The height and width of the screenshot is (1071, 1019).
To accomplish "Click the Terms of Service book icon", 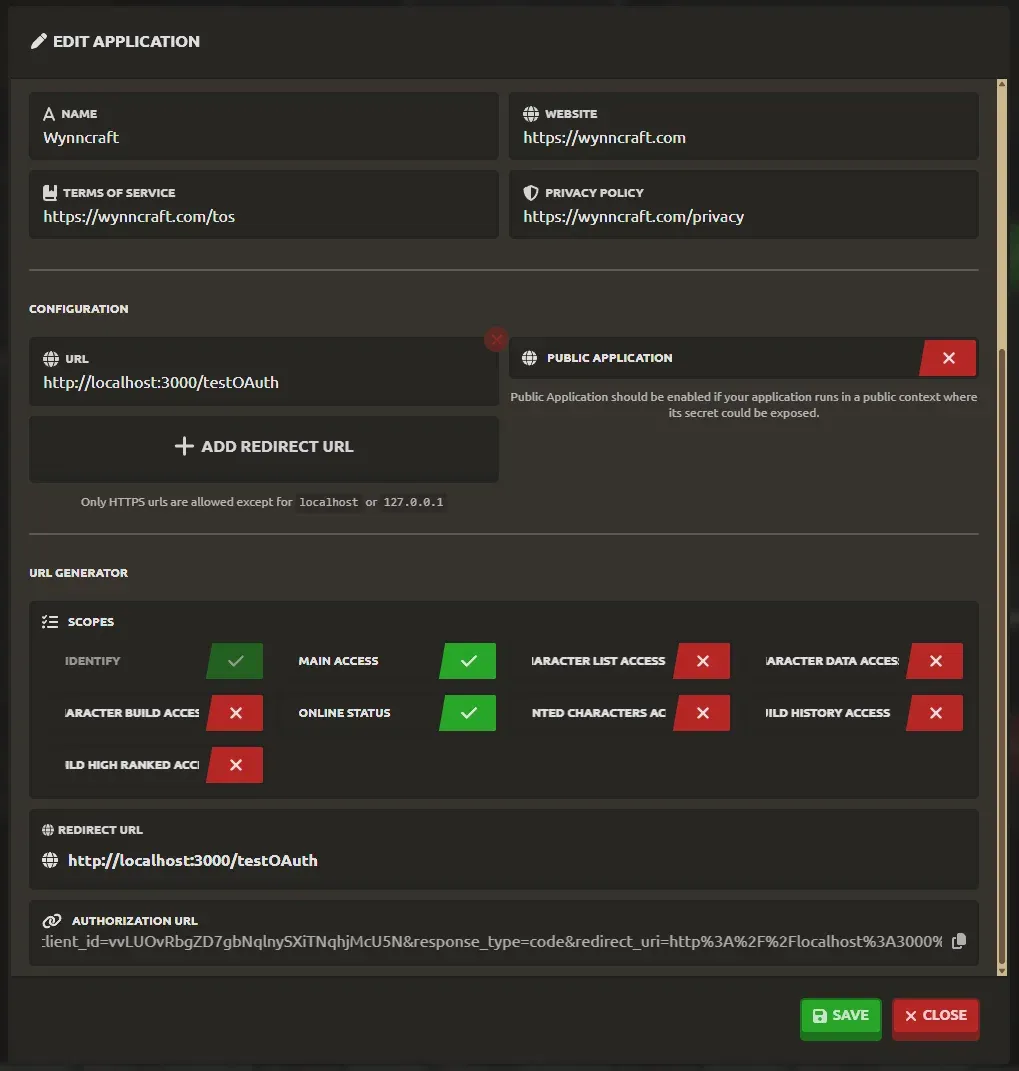I will tap(50, 193).
